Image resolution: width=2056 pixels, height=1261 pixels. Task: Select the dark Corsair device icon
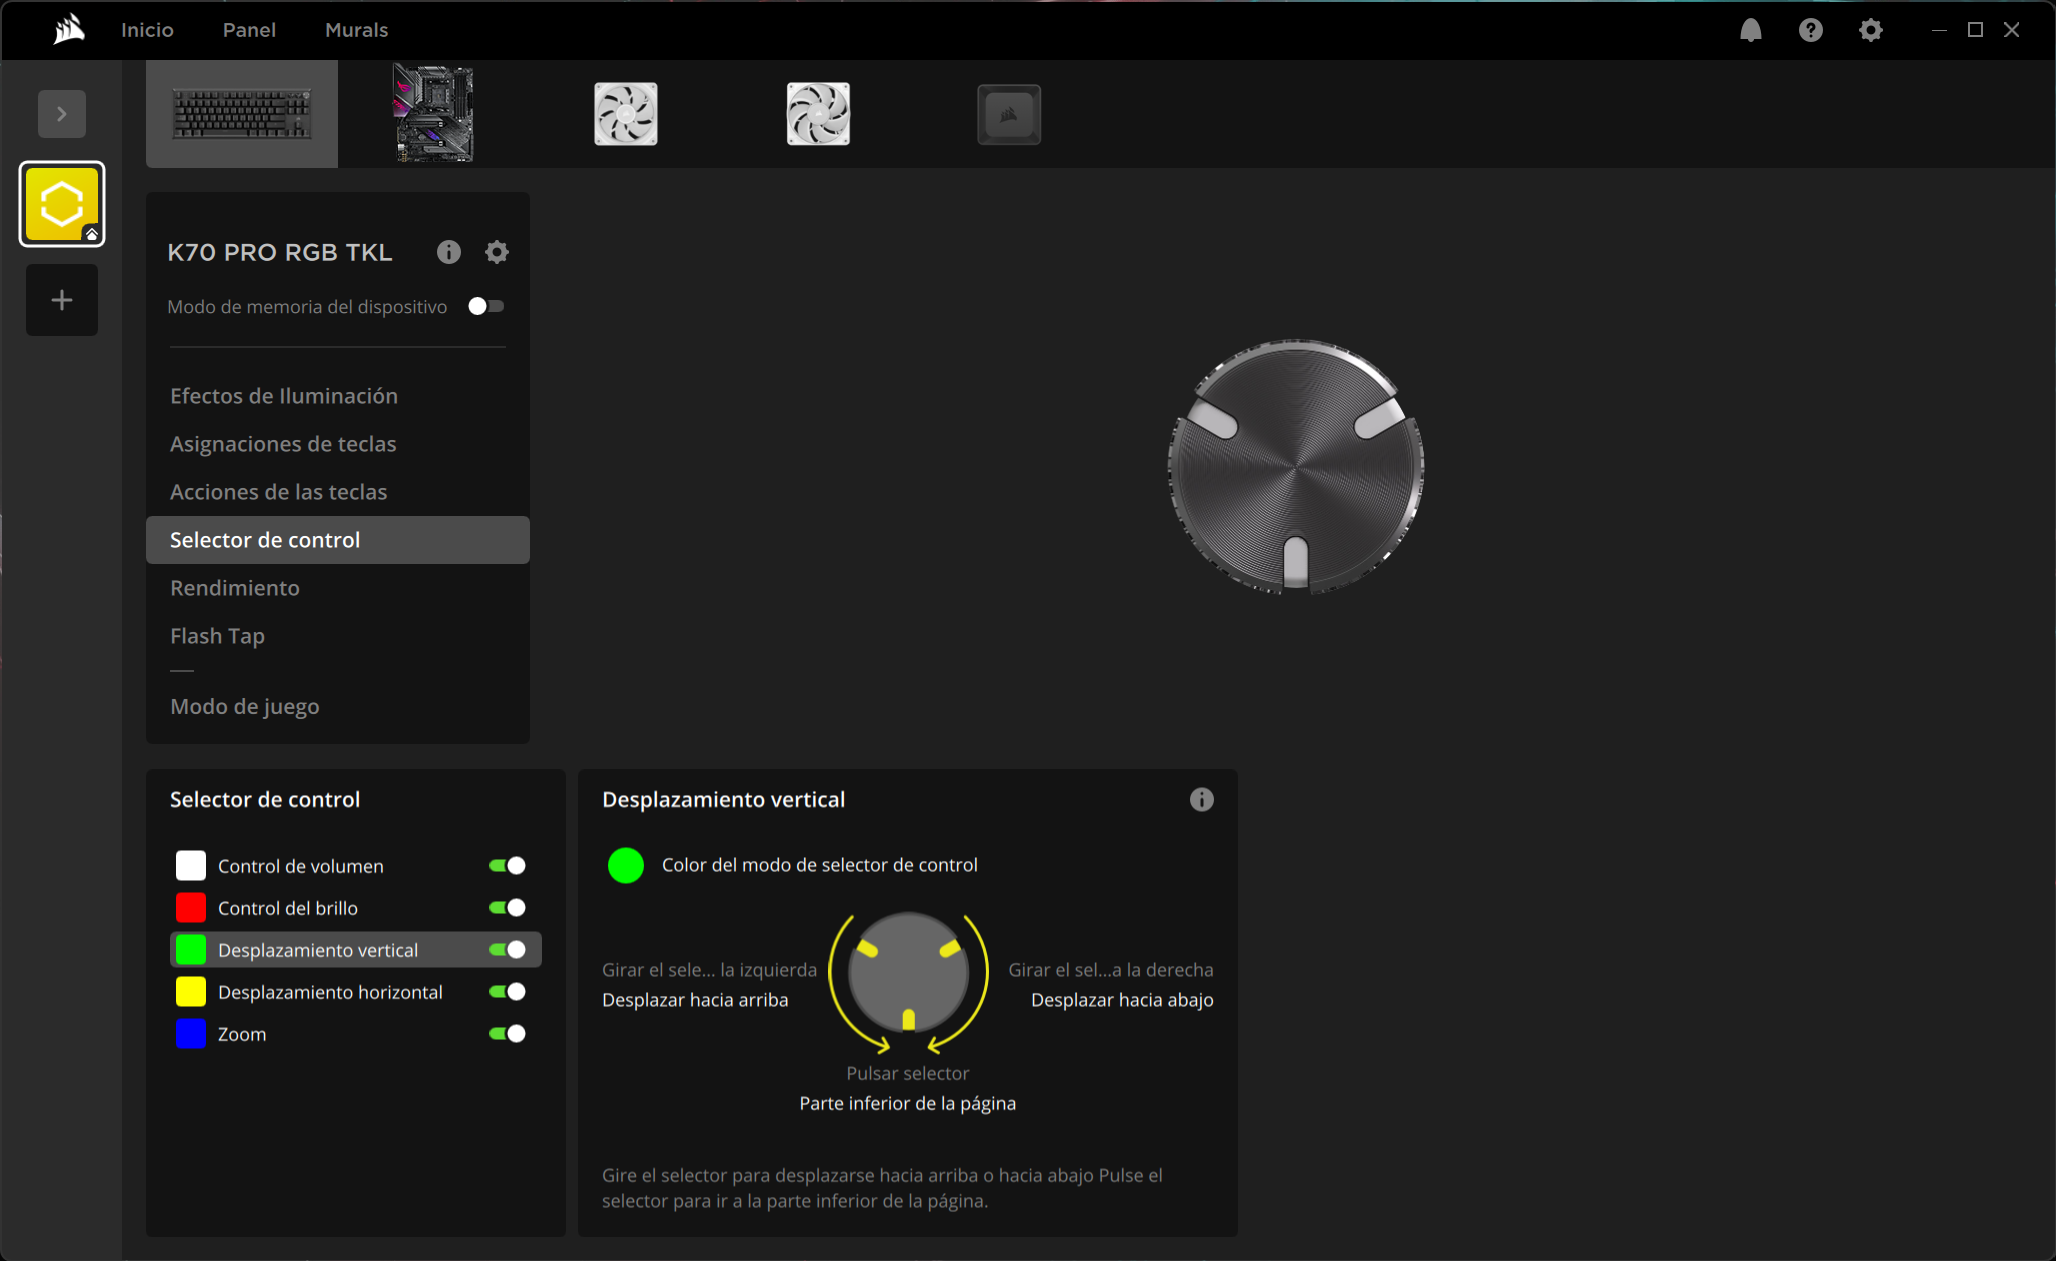click(x=1009, y=115)
